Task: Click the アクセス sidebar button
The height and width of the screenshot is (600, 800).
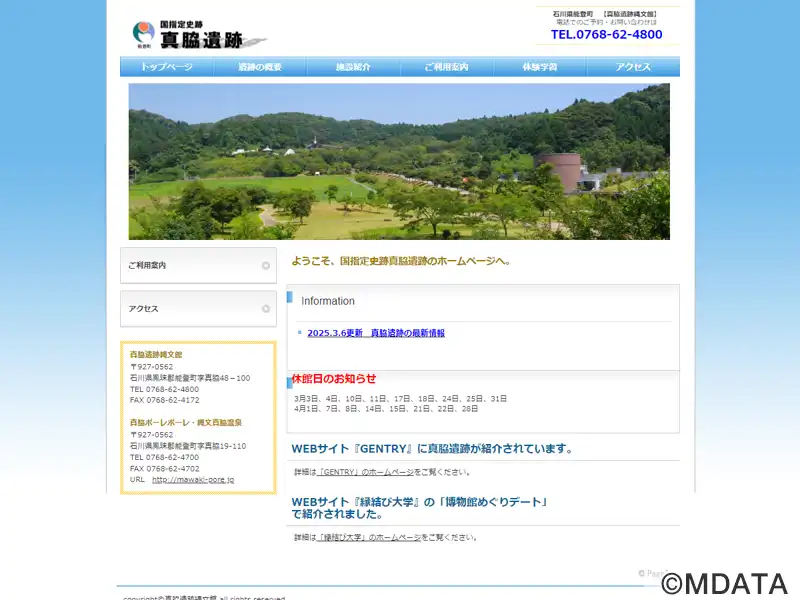Action: click(198, 309)
